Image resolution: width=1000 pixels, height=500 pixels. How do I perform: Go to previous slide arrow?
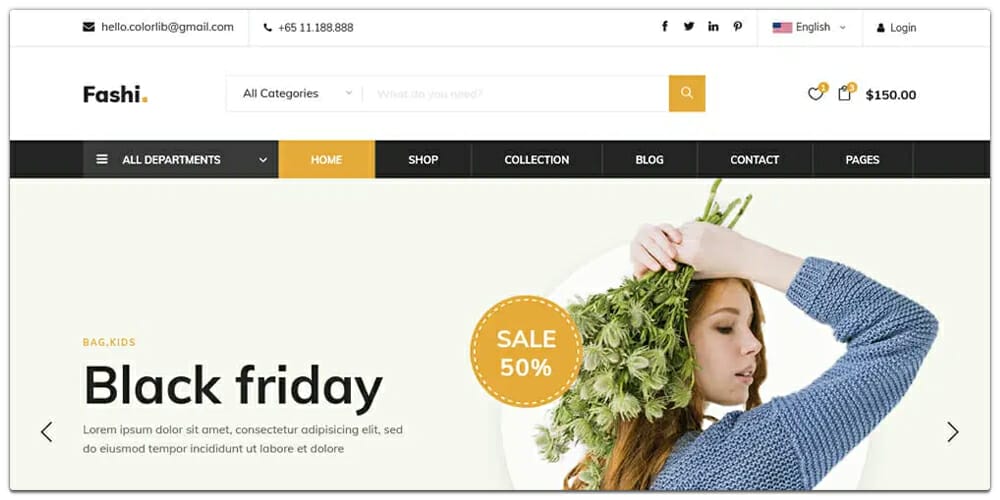click(47, 432)
